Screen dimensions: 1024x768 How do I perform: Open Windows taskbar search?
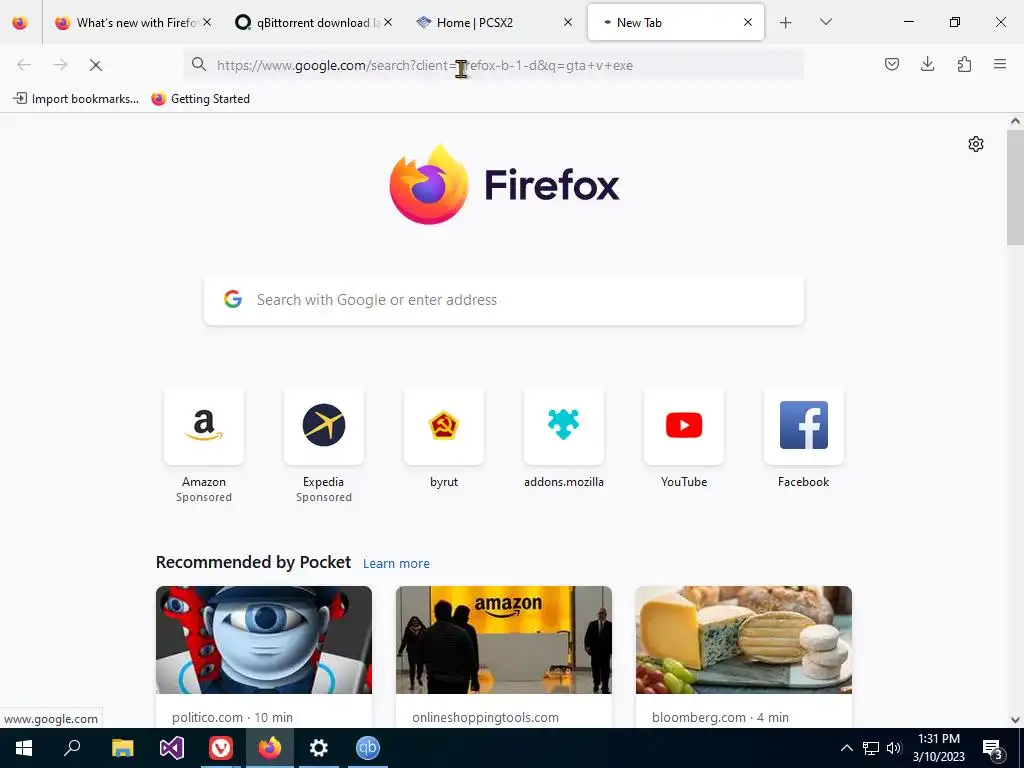pos(72,748)
